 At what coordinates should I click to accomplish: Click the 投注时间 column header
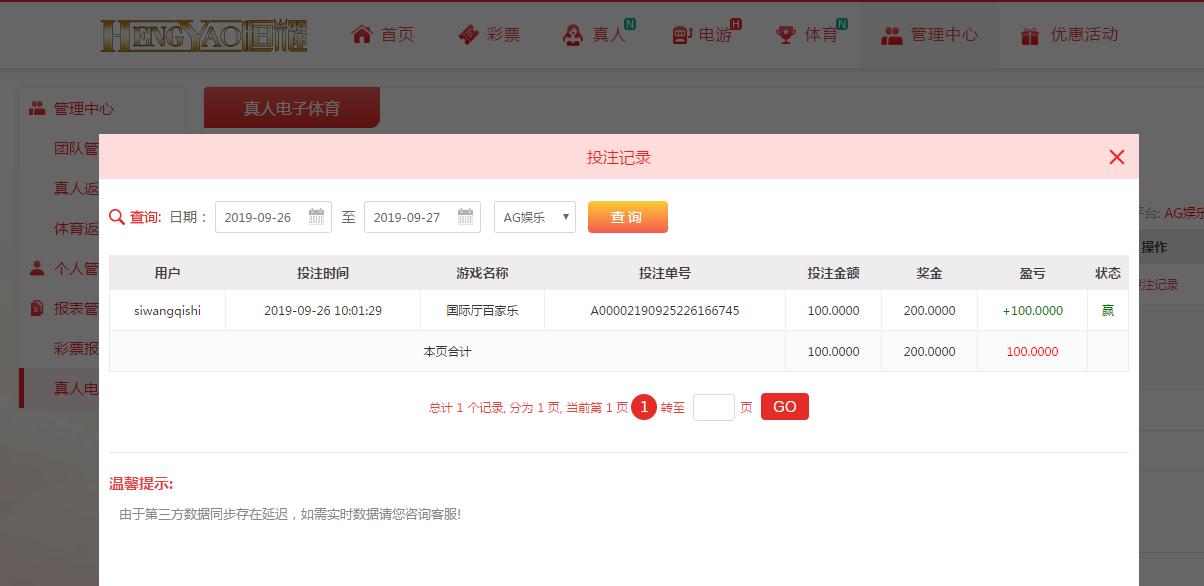323,273
